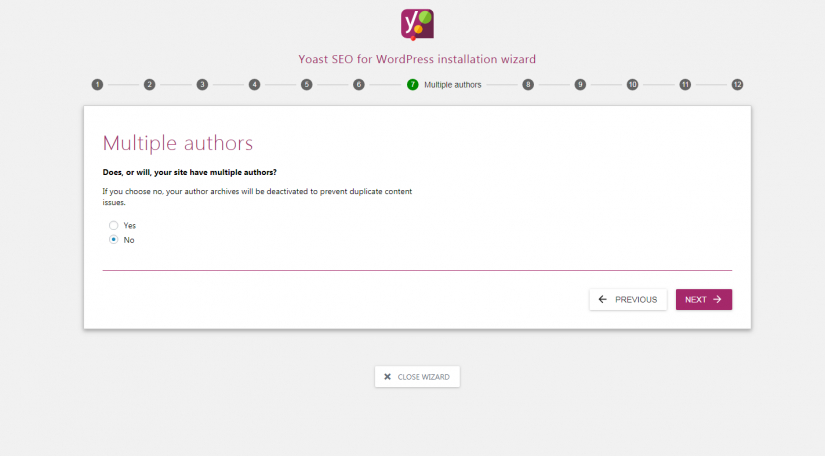The image size is (825, 456).
Task: Click step 6 circle
Action: pyautogui.click(x=358, y=85)
